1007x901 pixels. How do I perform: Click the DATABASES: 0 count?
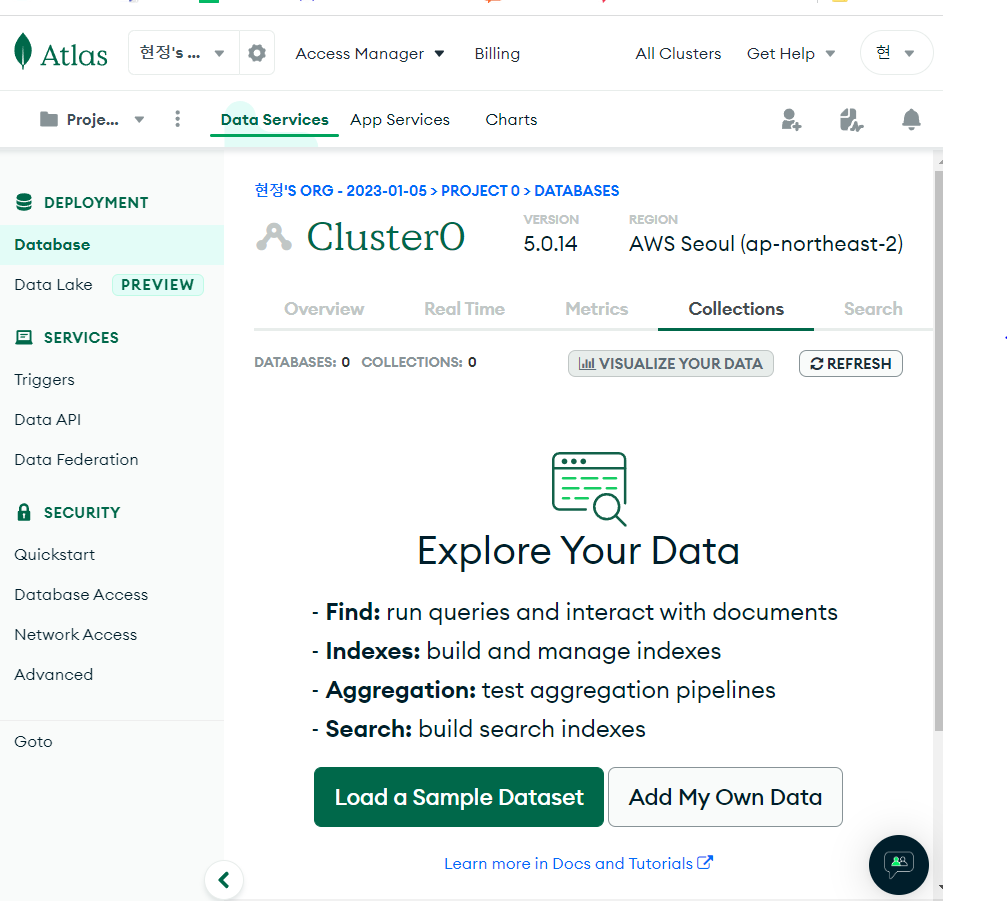point(302,362)
